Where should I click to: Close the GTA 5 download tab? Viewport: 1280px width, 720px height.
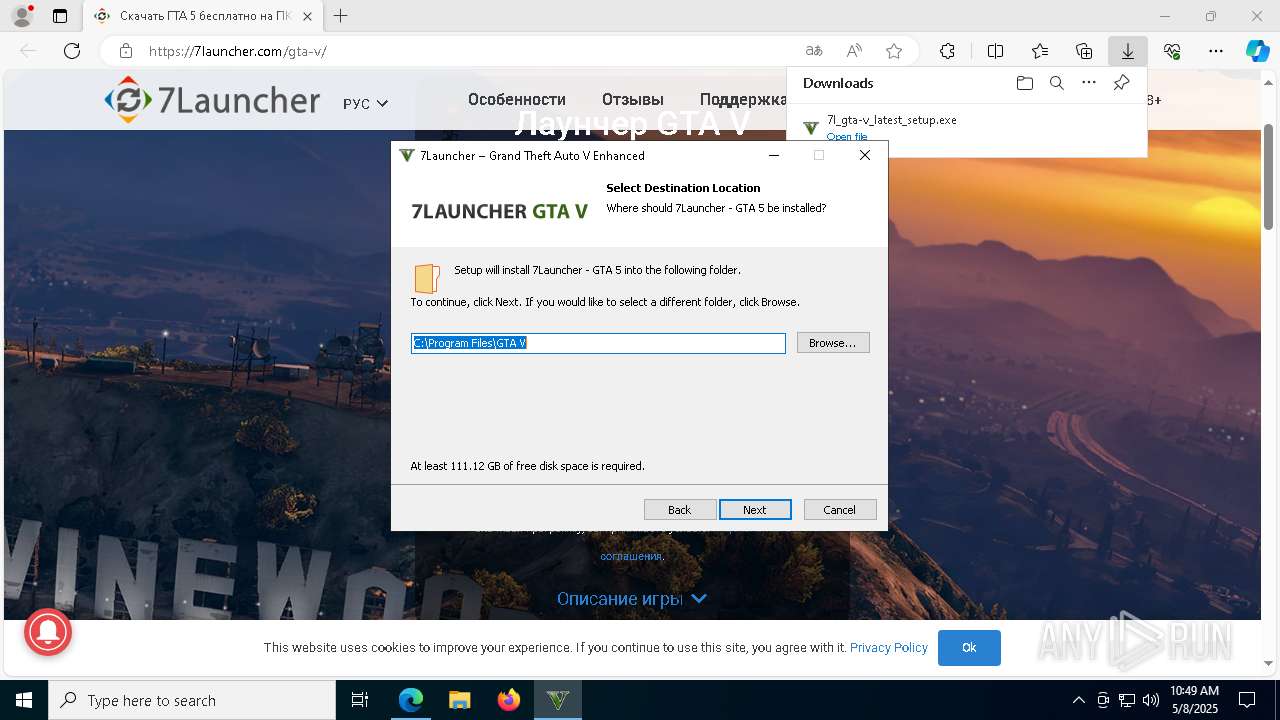pos(308,16)
